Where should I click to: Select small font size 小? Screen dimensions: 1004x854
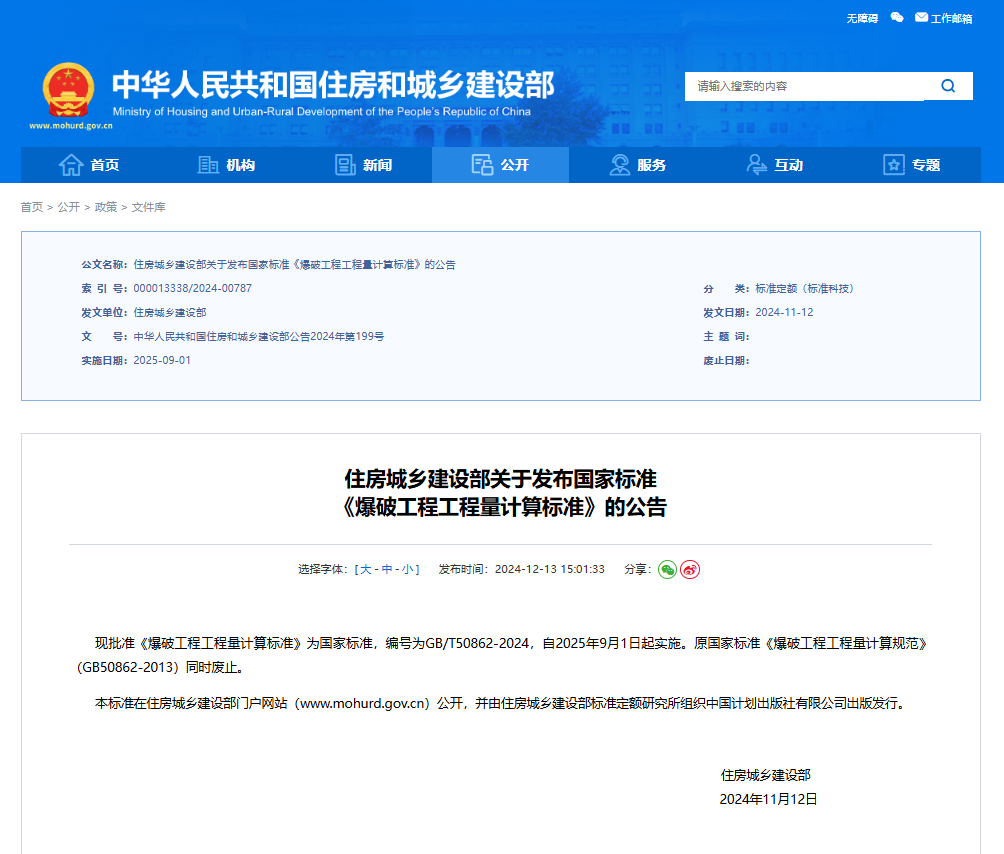pyautogui.click(x=406, y=569)
